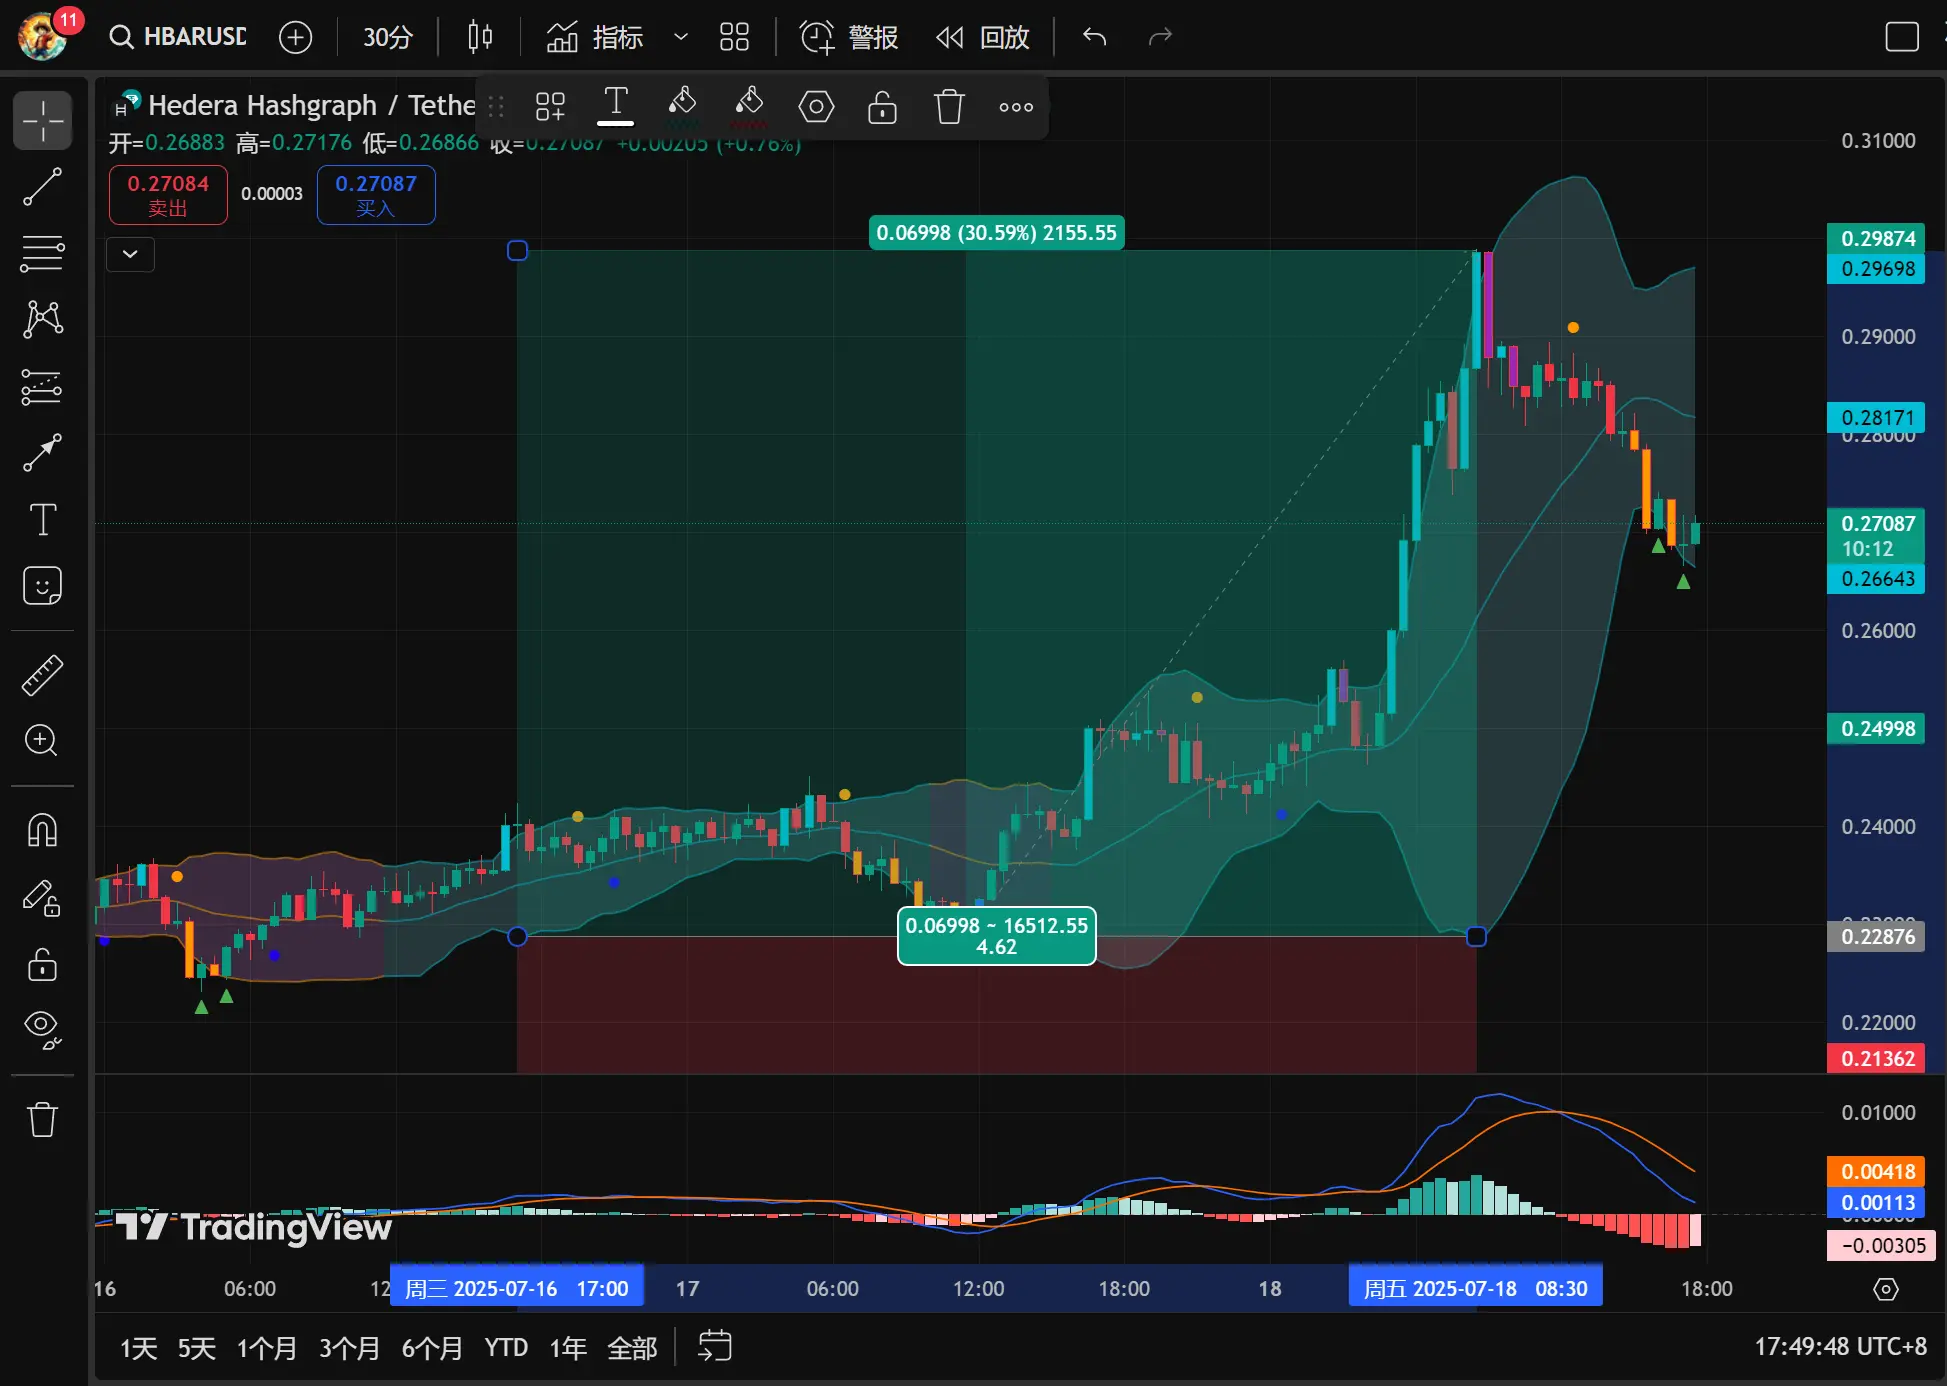Select the text tool in sidebar

tap(42, 520)
